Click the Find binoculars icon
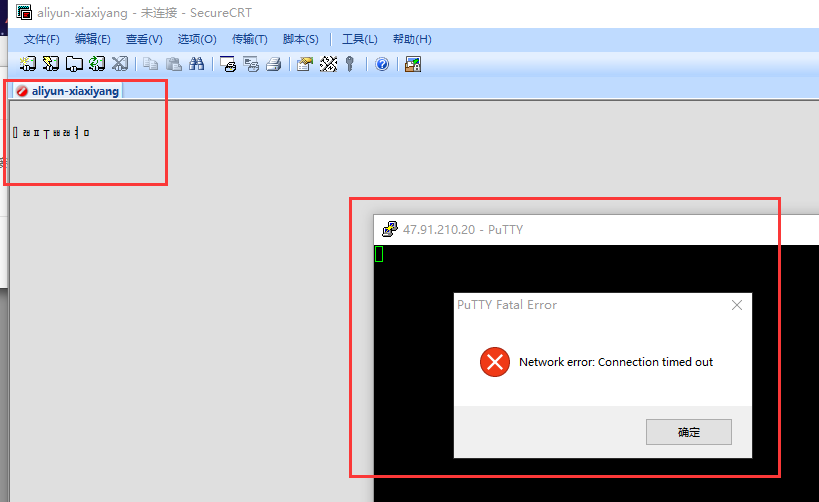819x502 pixels. coord(197,64)
